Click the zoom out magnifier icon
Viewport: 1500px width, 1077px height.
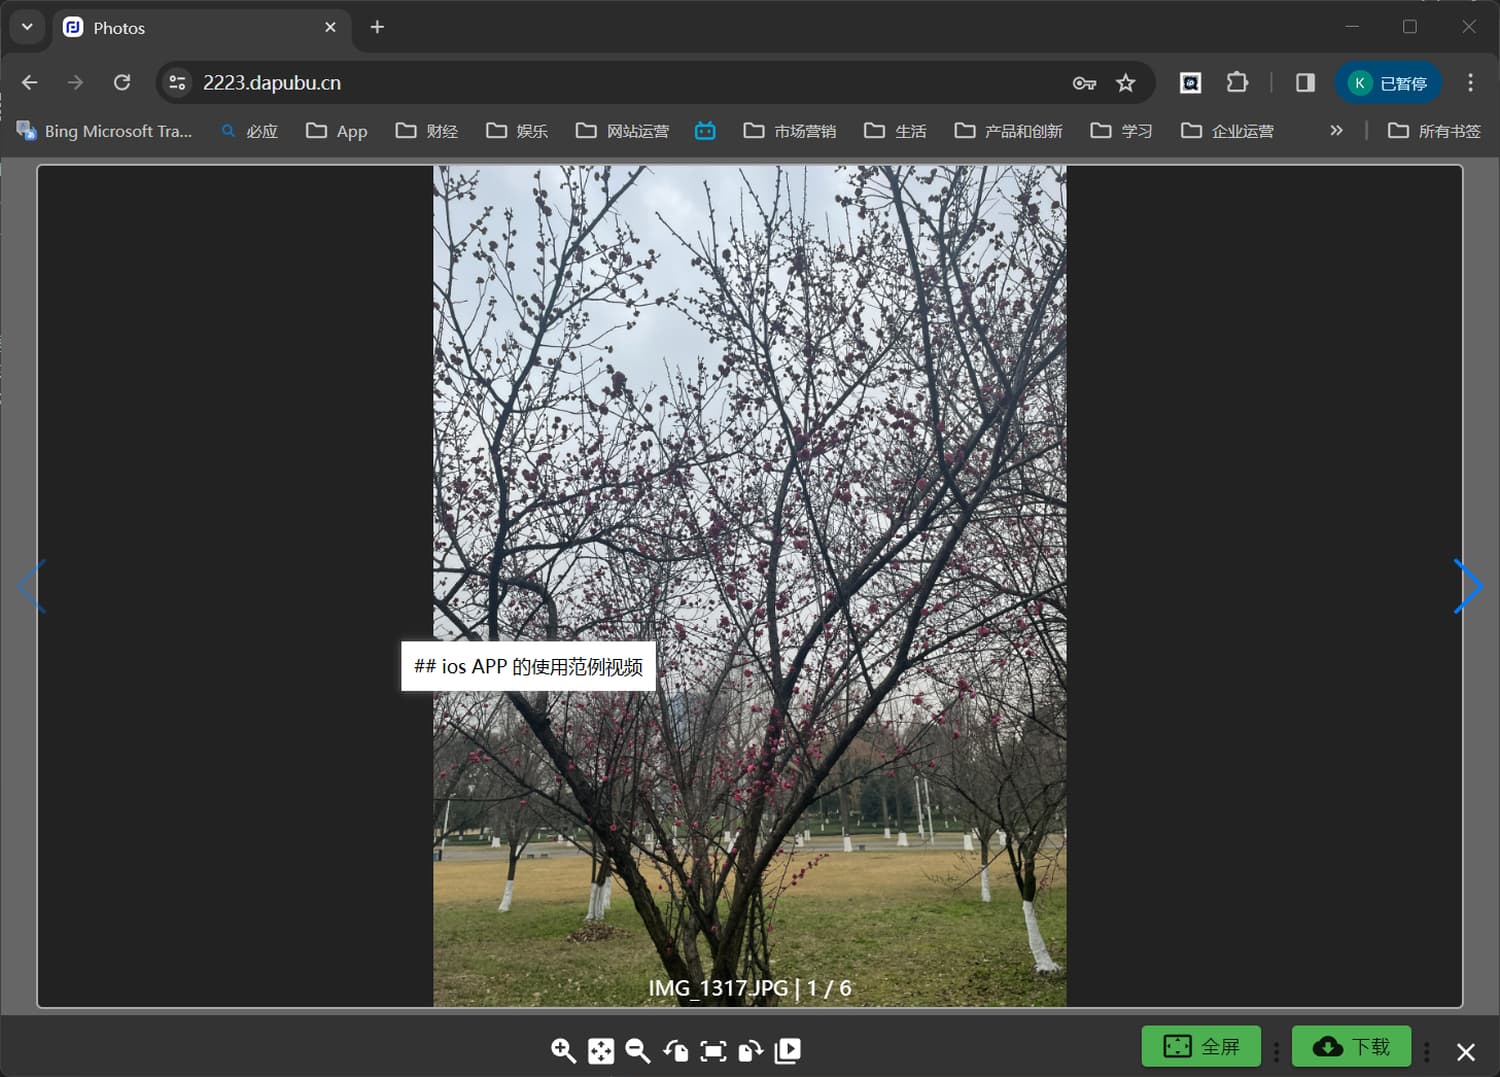(637, 1050)
